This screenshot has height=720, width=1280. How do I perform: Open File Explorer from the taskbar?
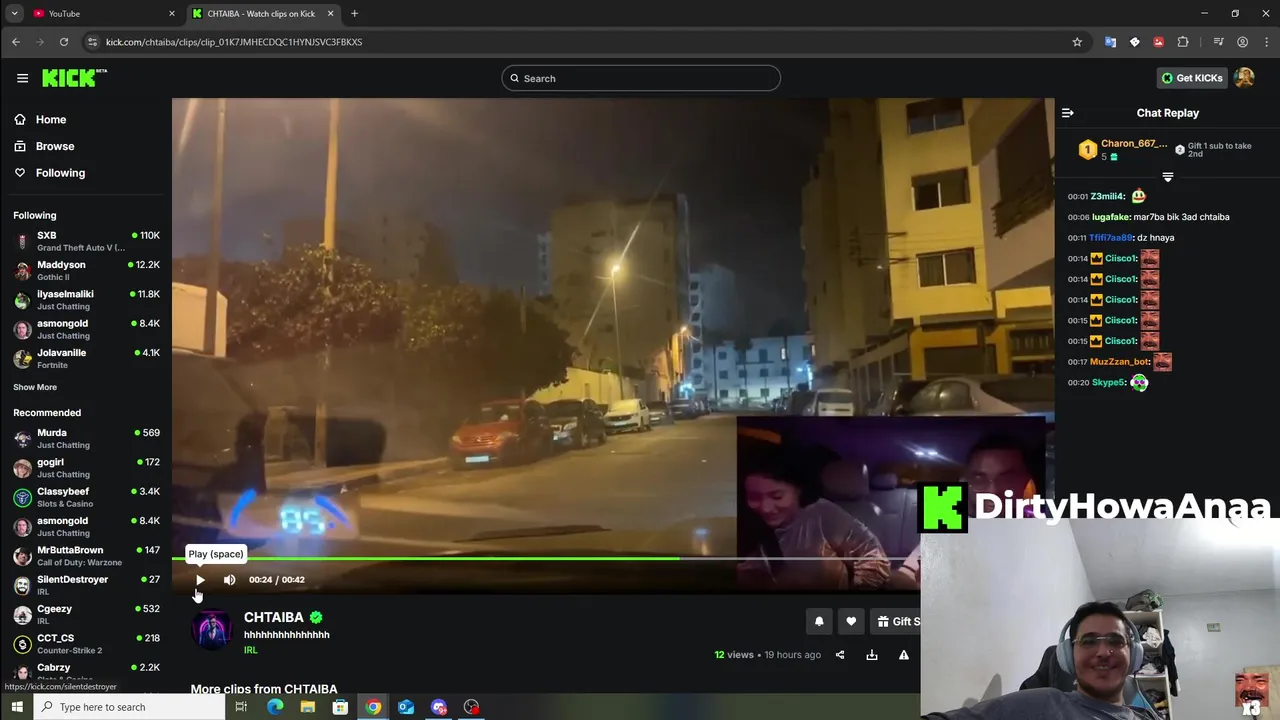[308, 707]
